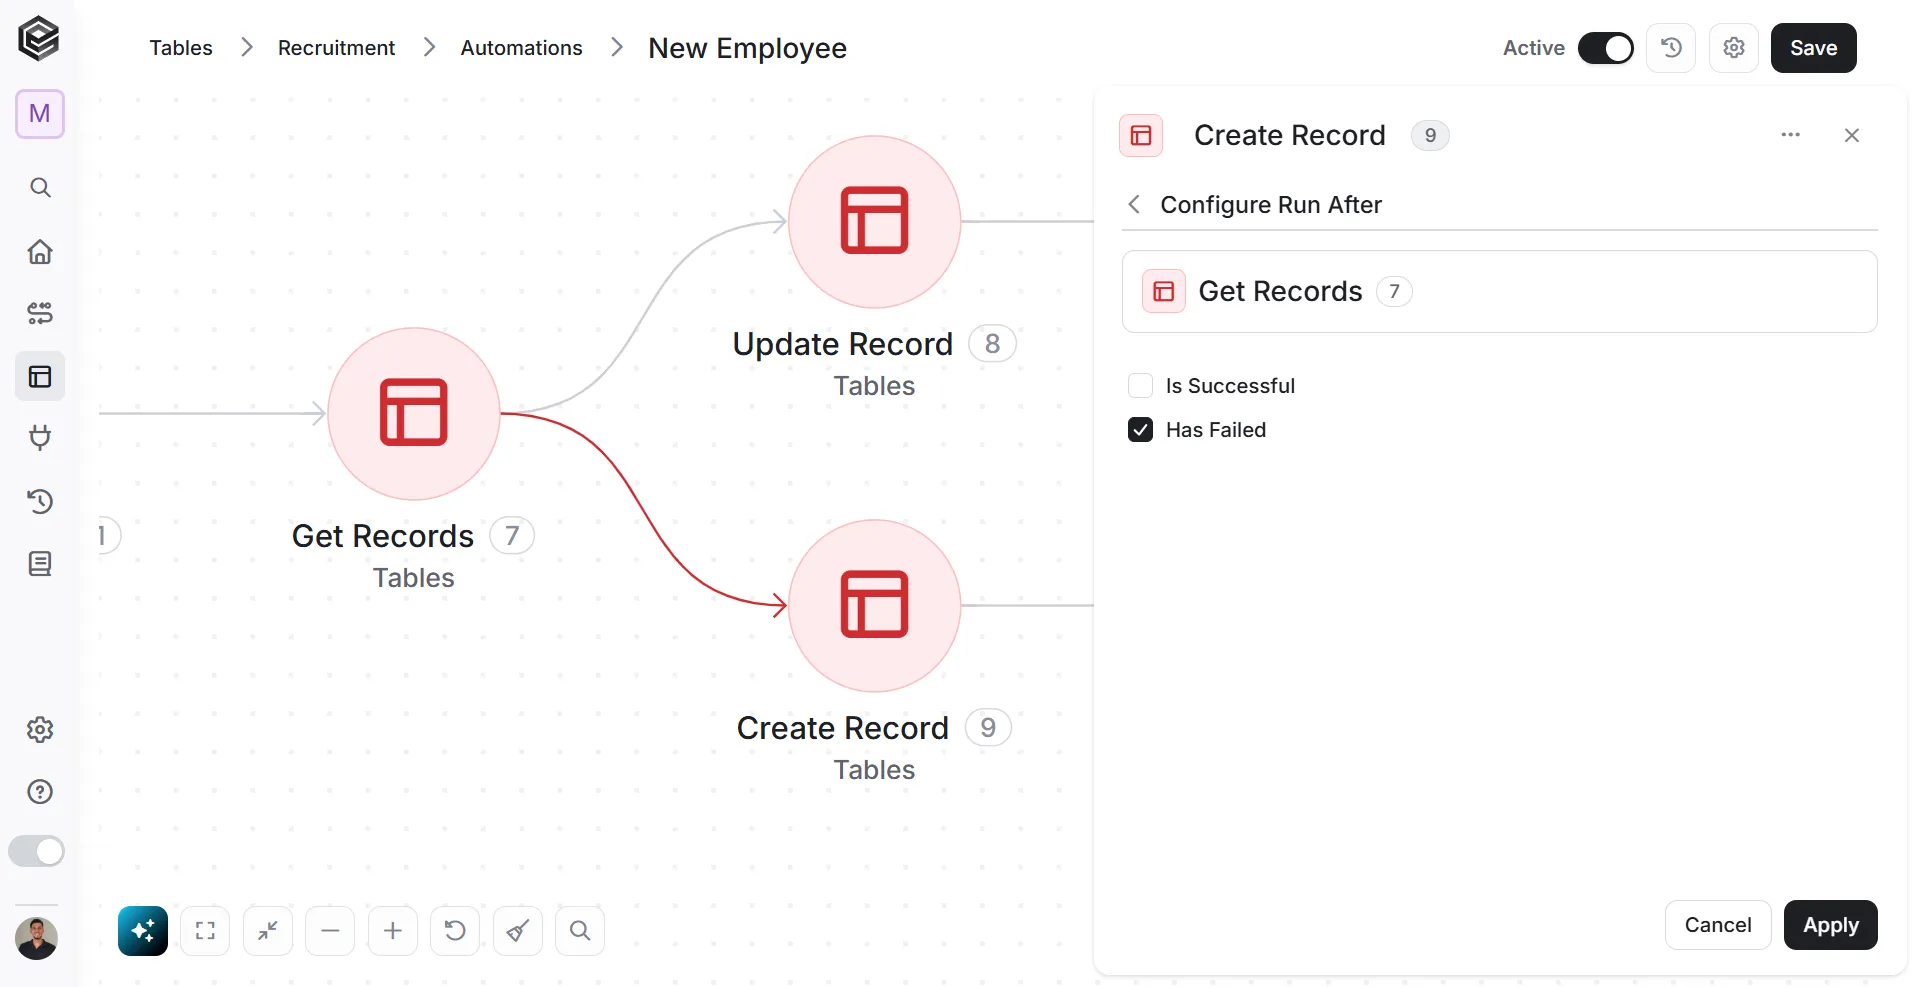Go back from Configure Run After
The height and width of the screenshot is (987, 1917).
tap(1134, 205)
